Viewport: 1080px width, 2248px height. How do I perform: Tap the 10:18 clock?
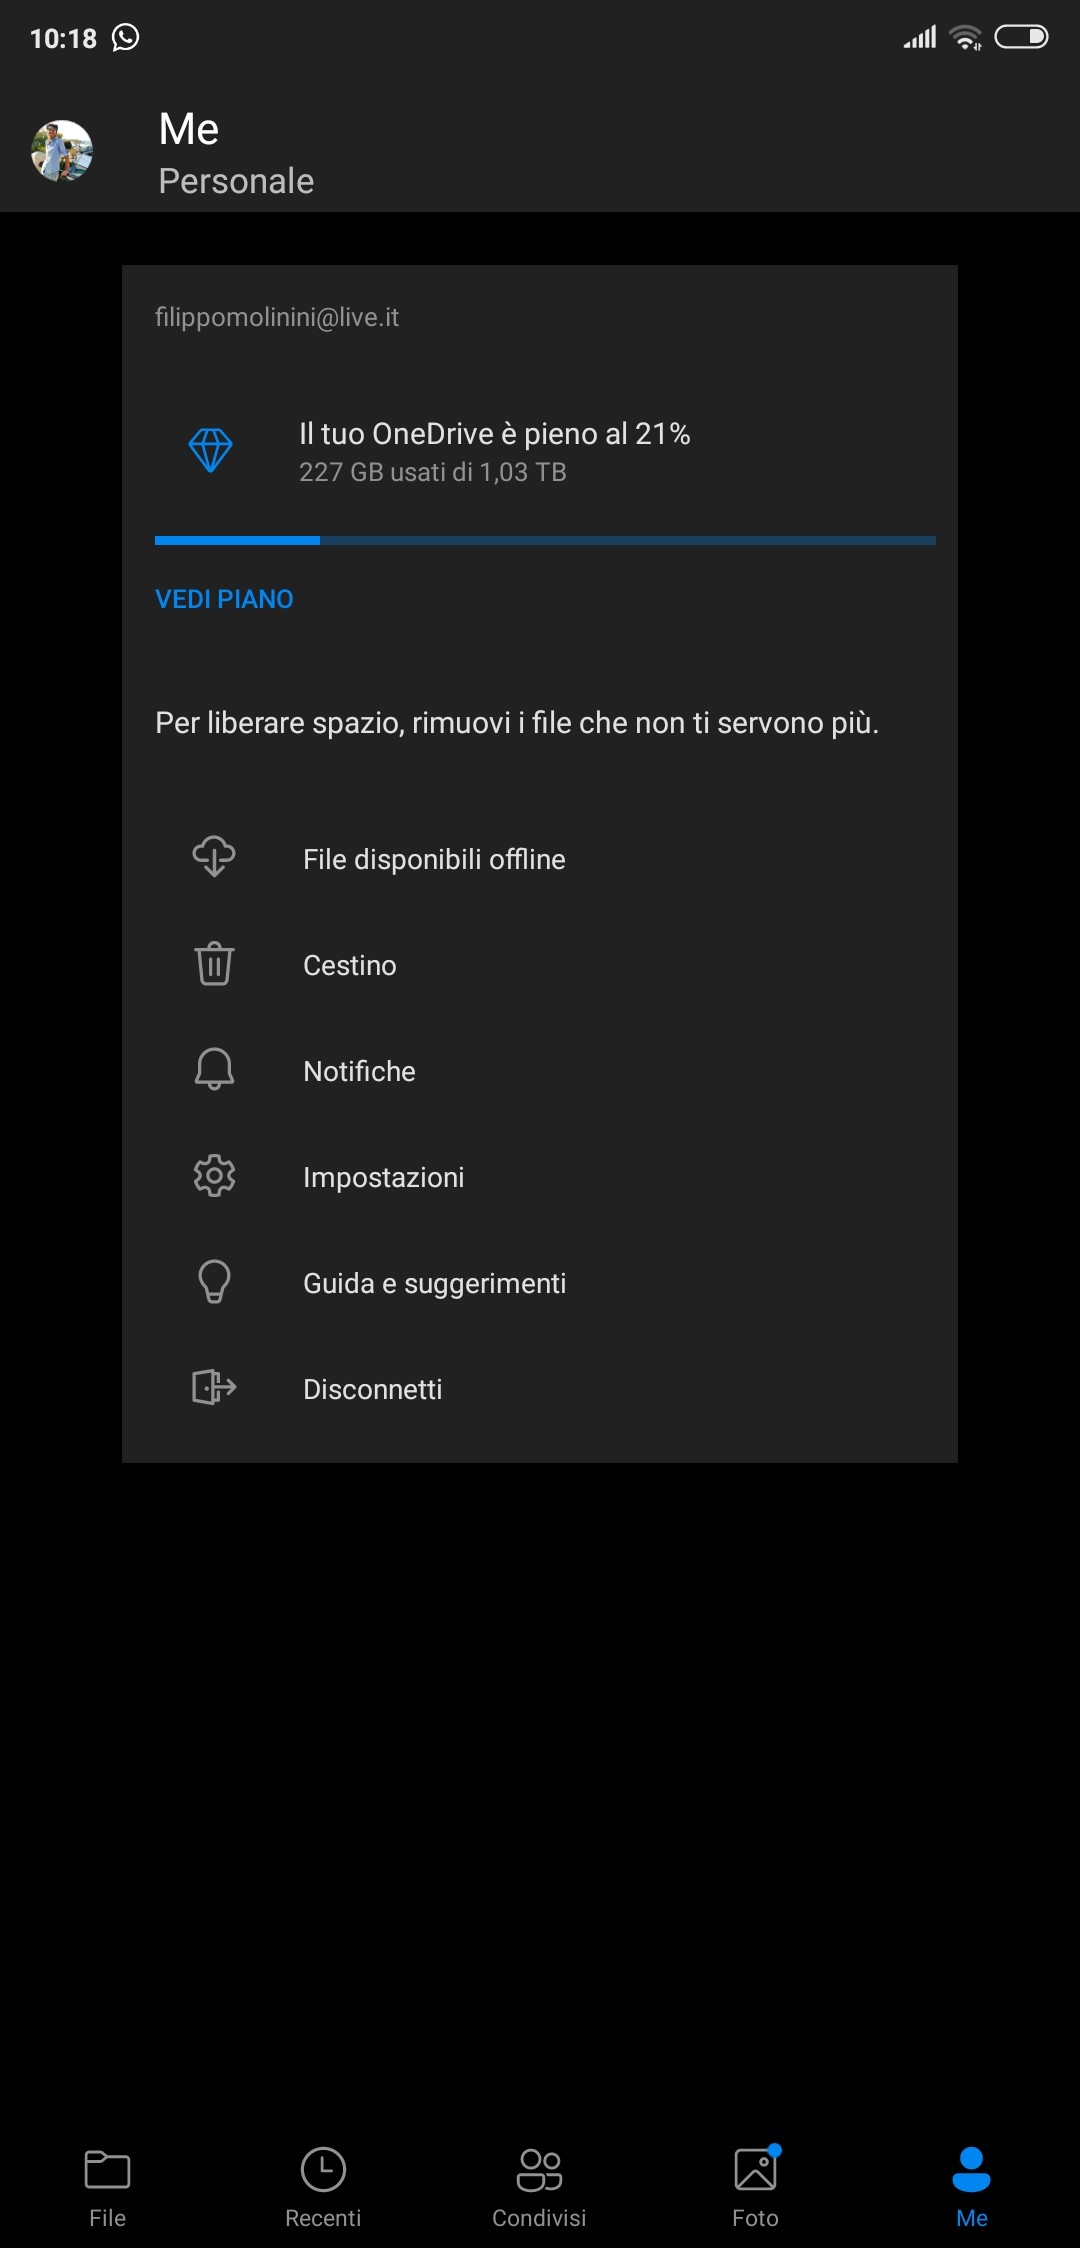[x=63, y=39]
